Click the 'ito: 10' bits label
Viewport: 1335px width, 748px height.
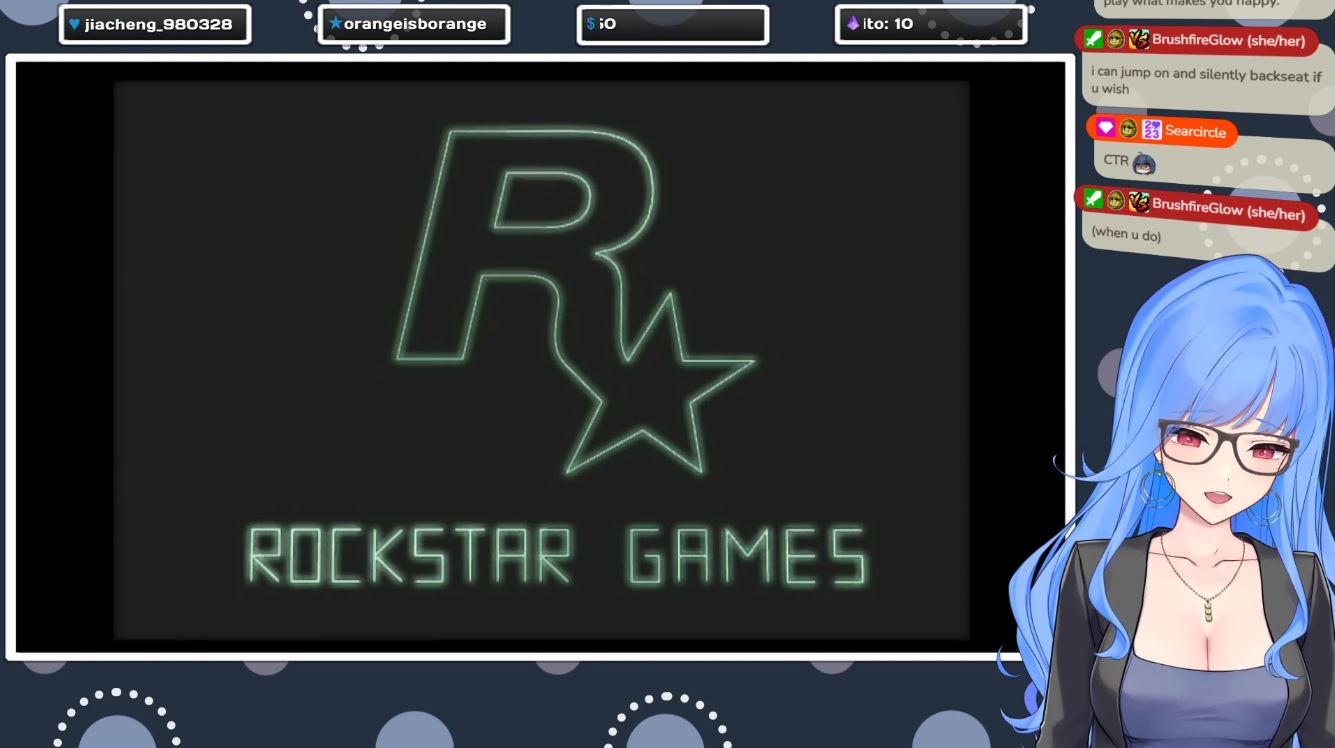tap(888, 24)
